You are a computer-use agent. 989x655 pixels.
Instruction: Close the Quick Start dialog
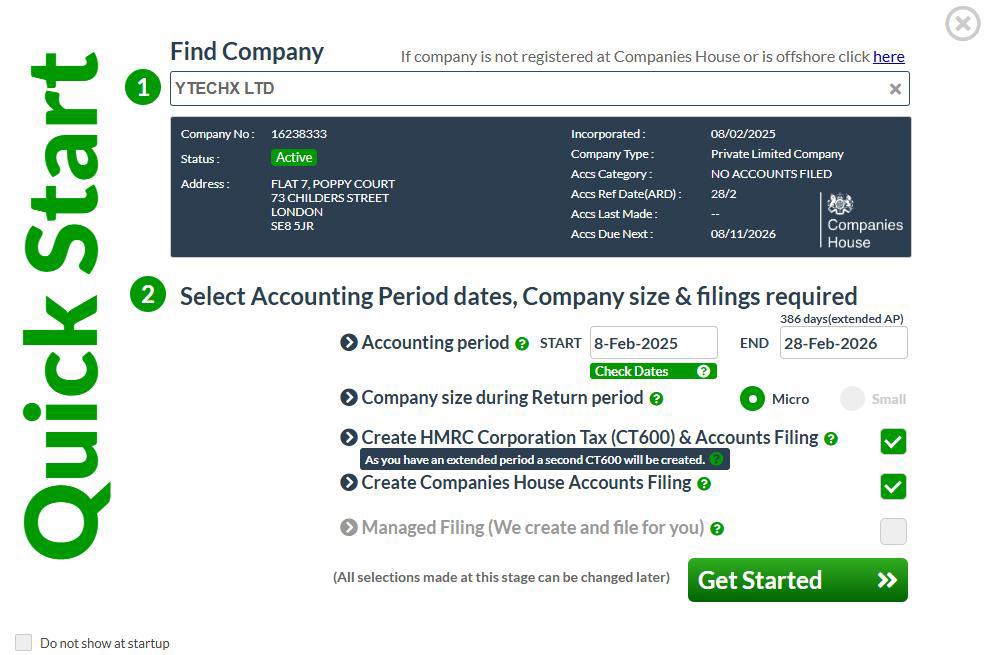962,23
